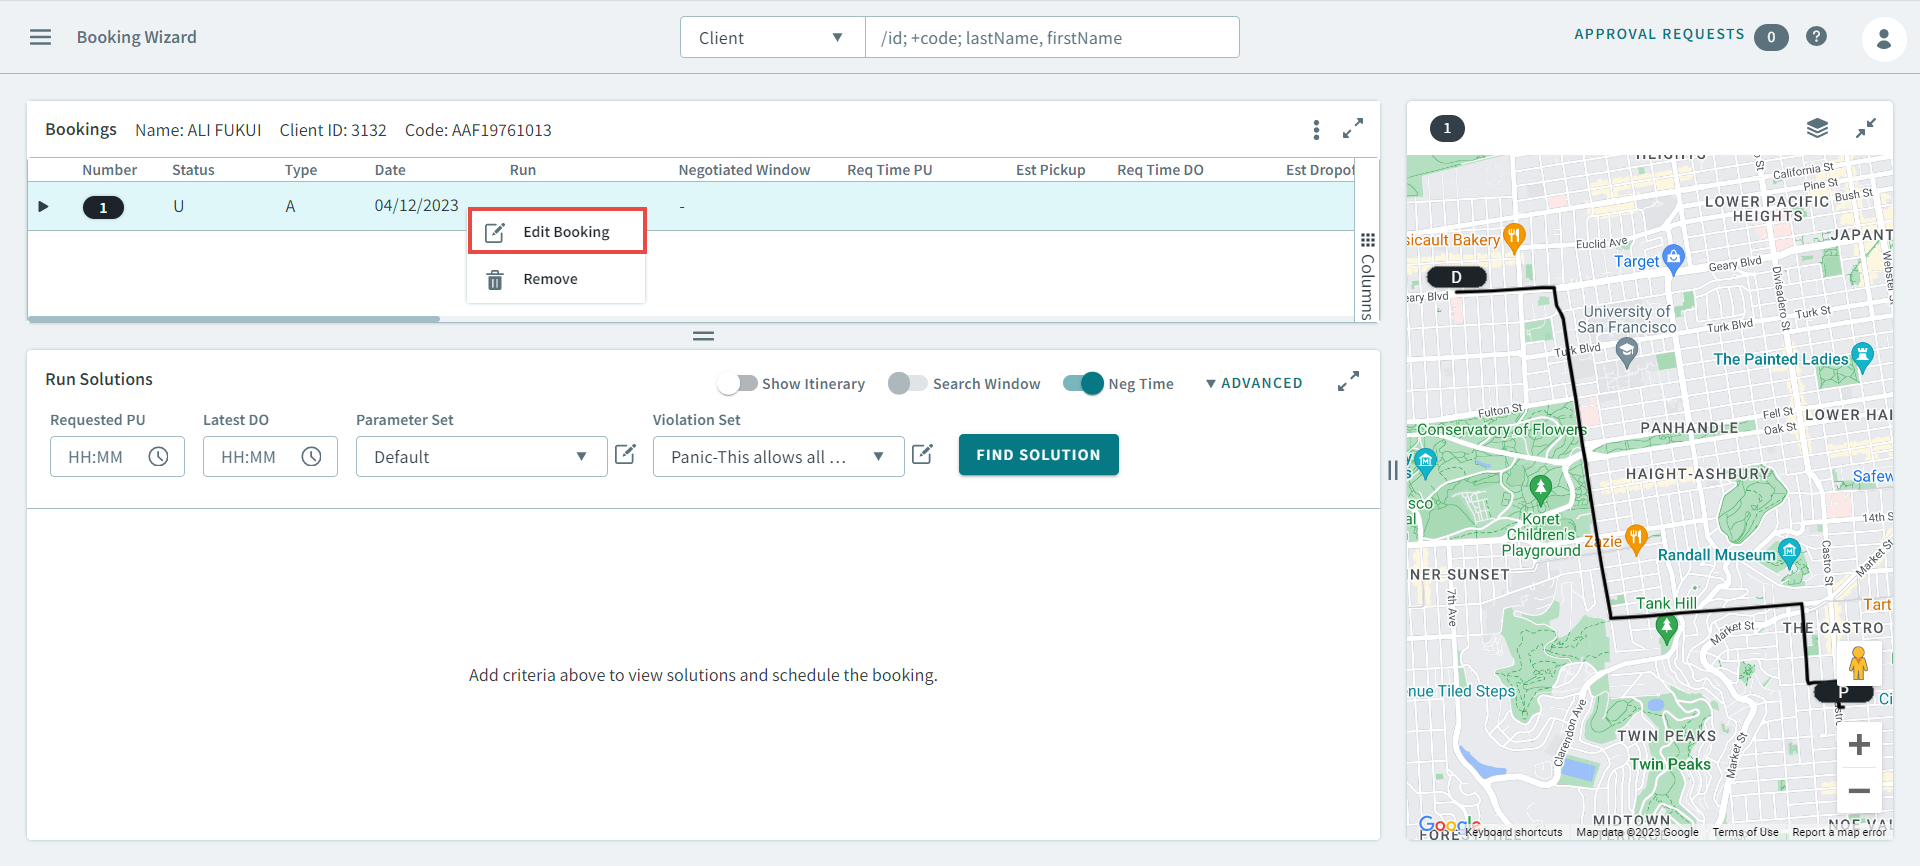
Task: Click The Painted Ladies map pin
Action: click(1862, 356)
